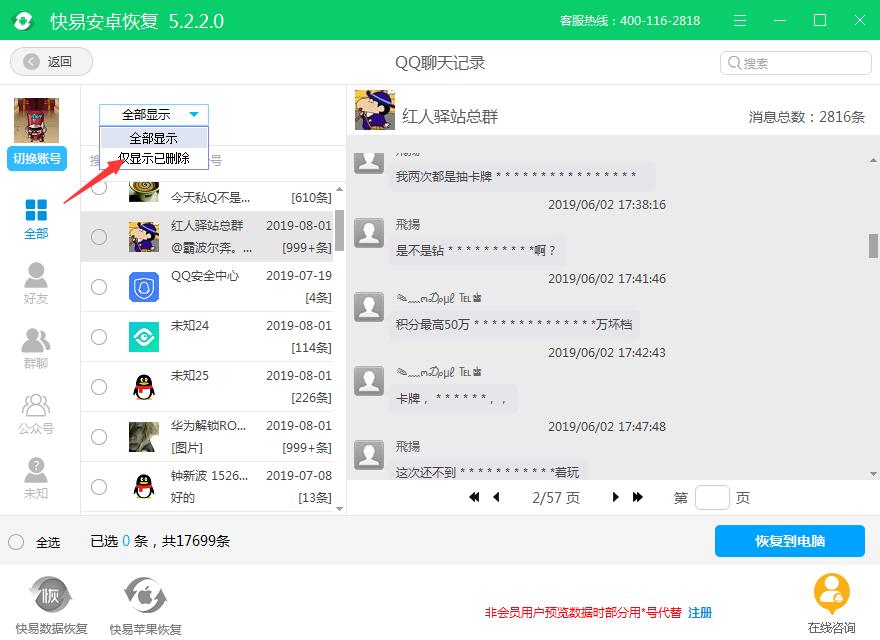Open the 红人驿站总群 avatar in the conversation list
880x640 pixels.
[144, 237]
